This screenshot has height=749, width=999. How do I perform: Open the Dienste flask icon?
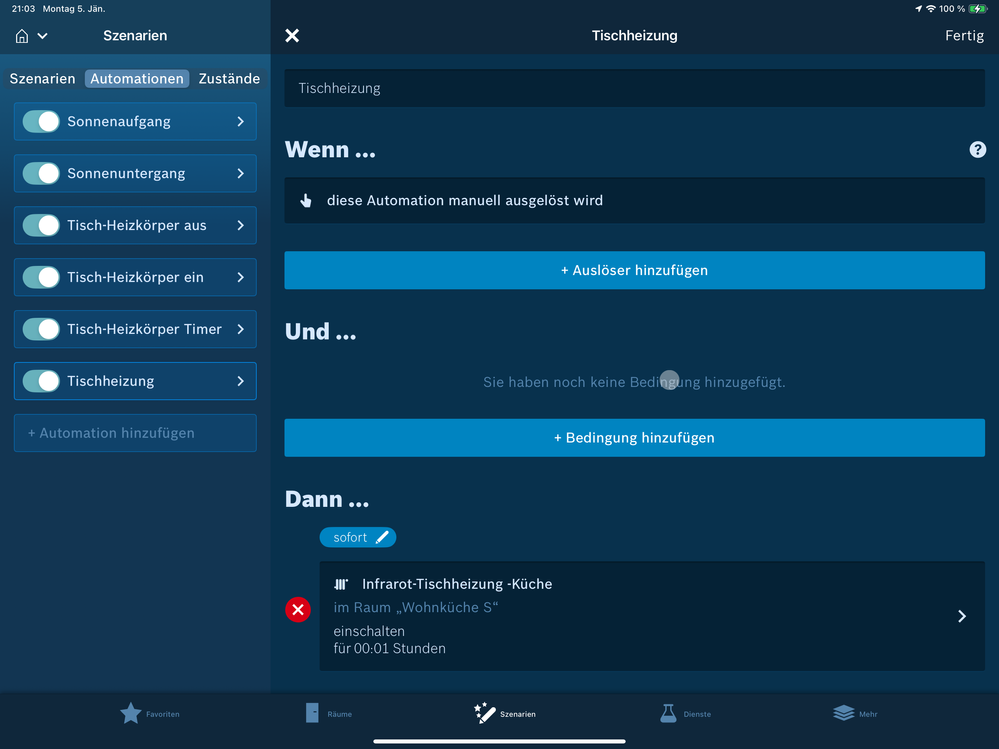668,713
